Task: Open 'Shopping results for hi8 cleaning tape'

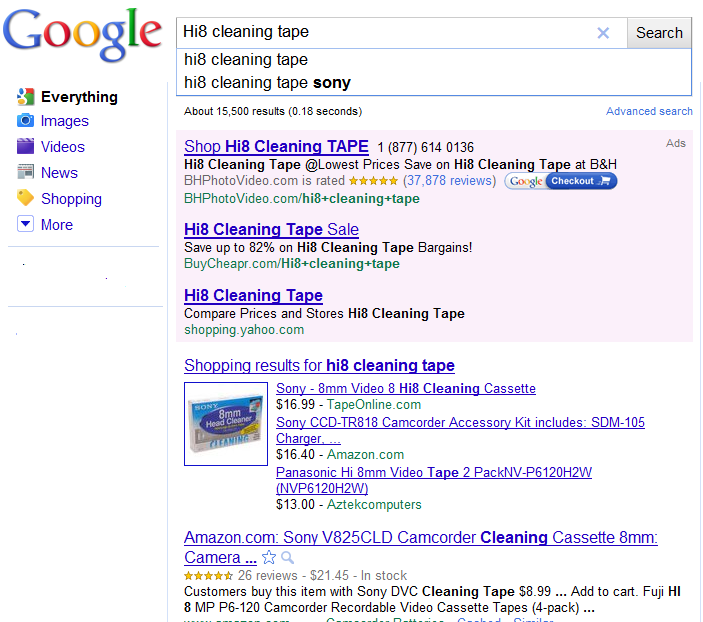Action: click(x=319, y=365)
